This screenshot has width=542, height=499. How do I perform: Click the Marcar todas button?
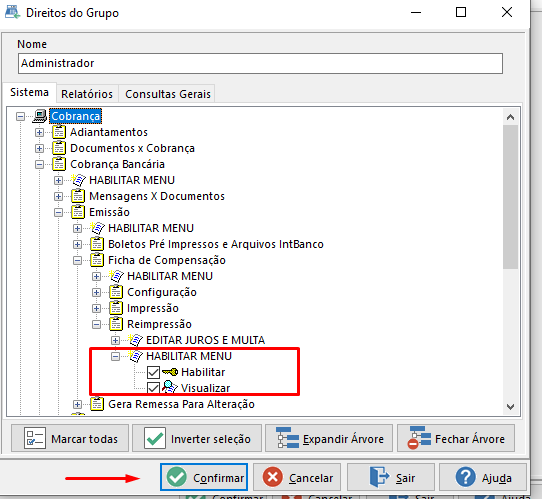click(x=70, y=438)
